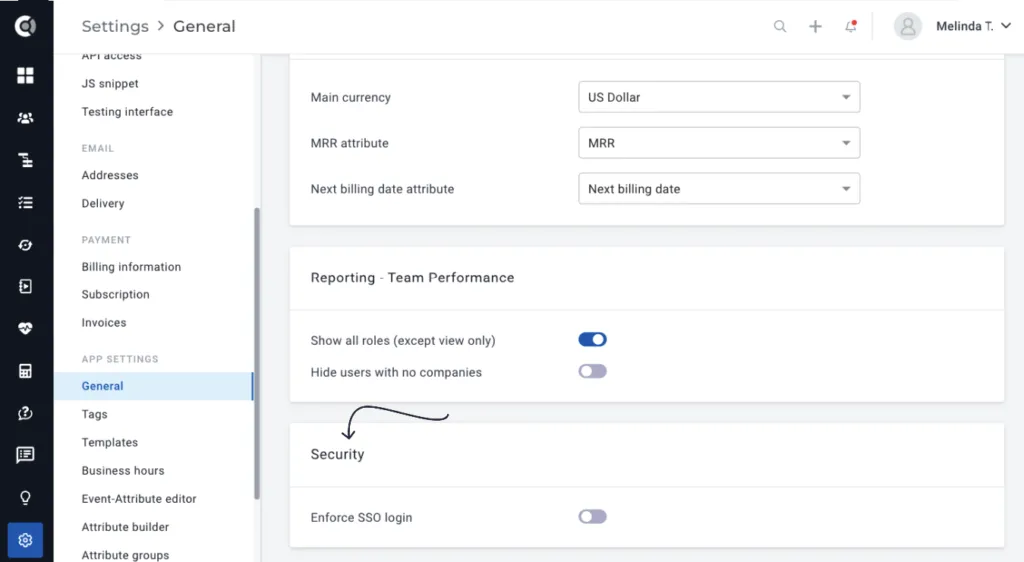This screenshot has width=1024, height=562.
Task: Click the Melinda T. user name
Action: point(964,26)
